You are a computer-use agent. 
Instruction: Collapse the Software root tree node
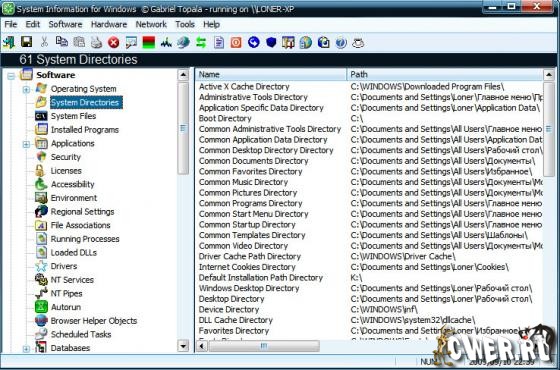11,76
